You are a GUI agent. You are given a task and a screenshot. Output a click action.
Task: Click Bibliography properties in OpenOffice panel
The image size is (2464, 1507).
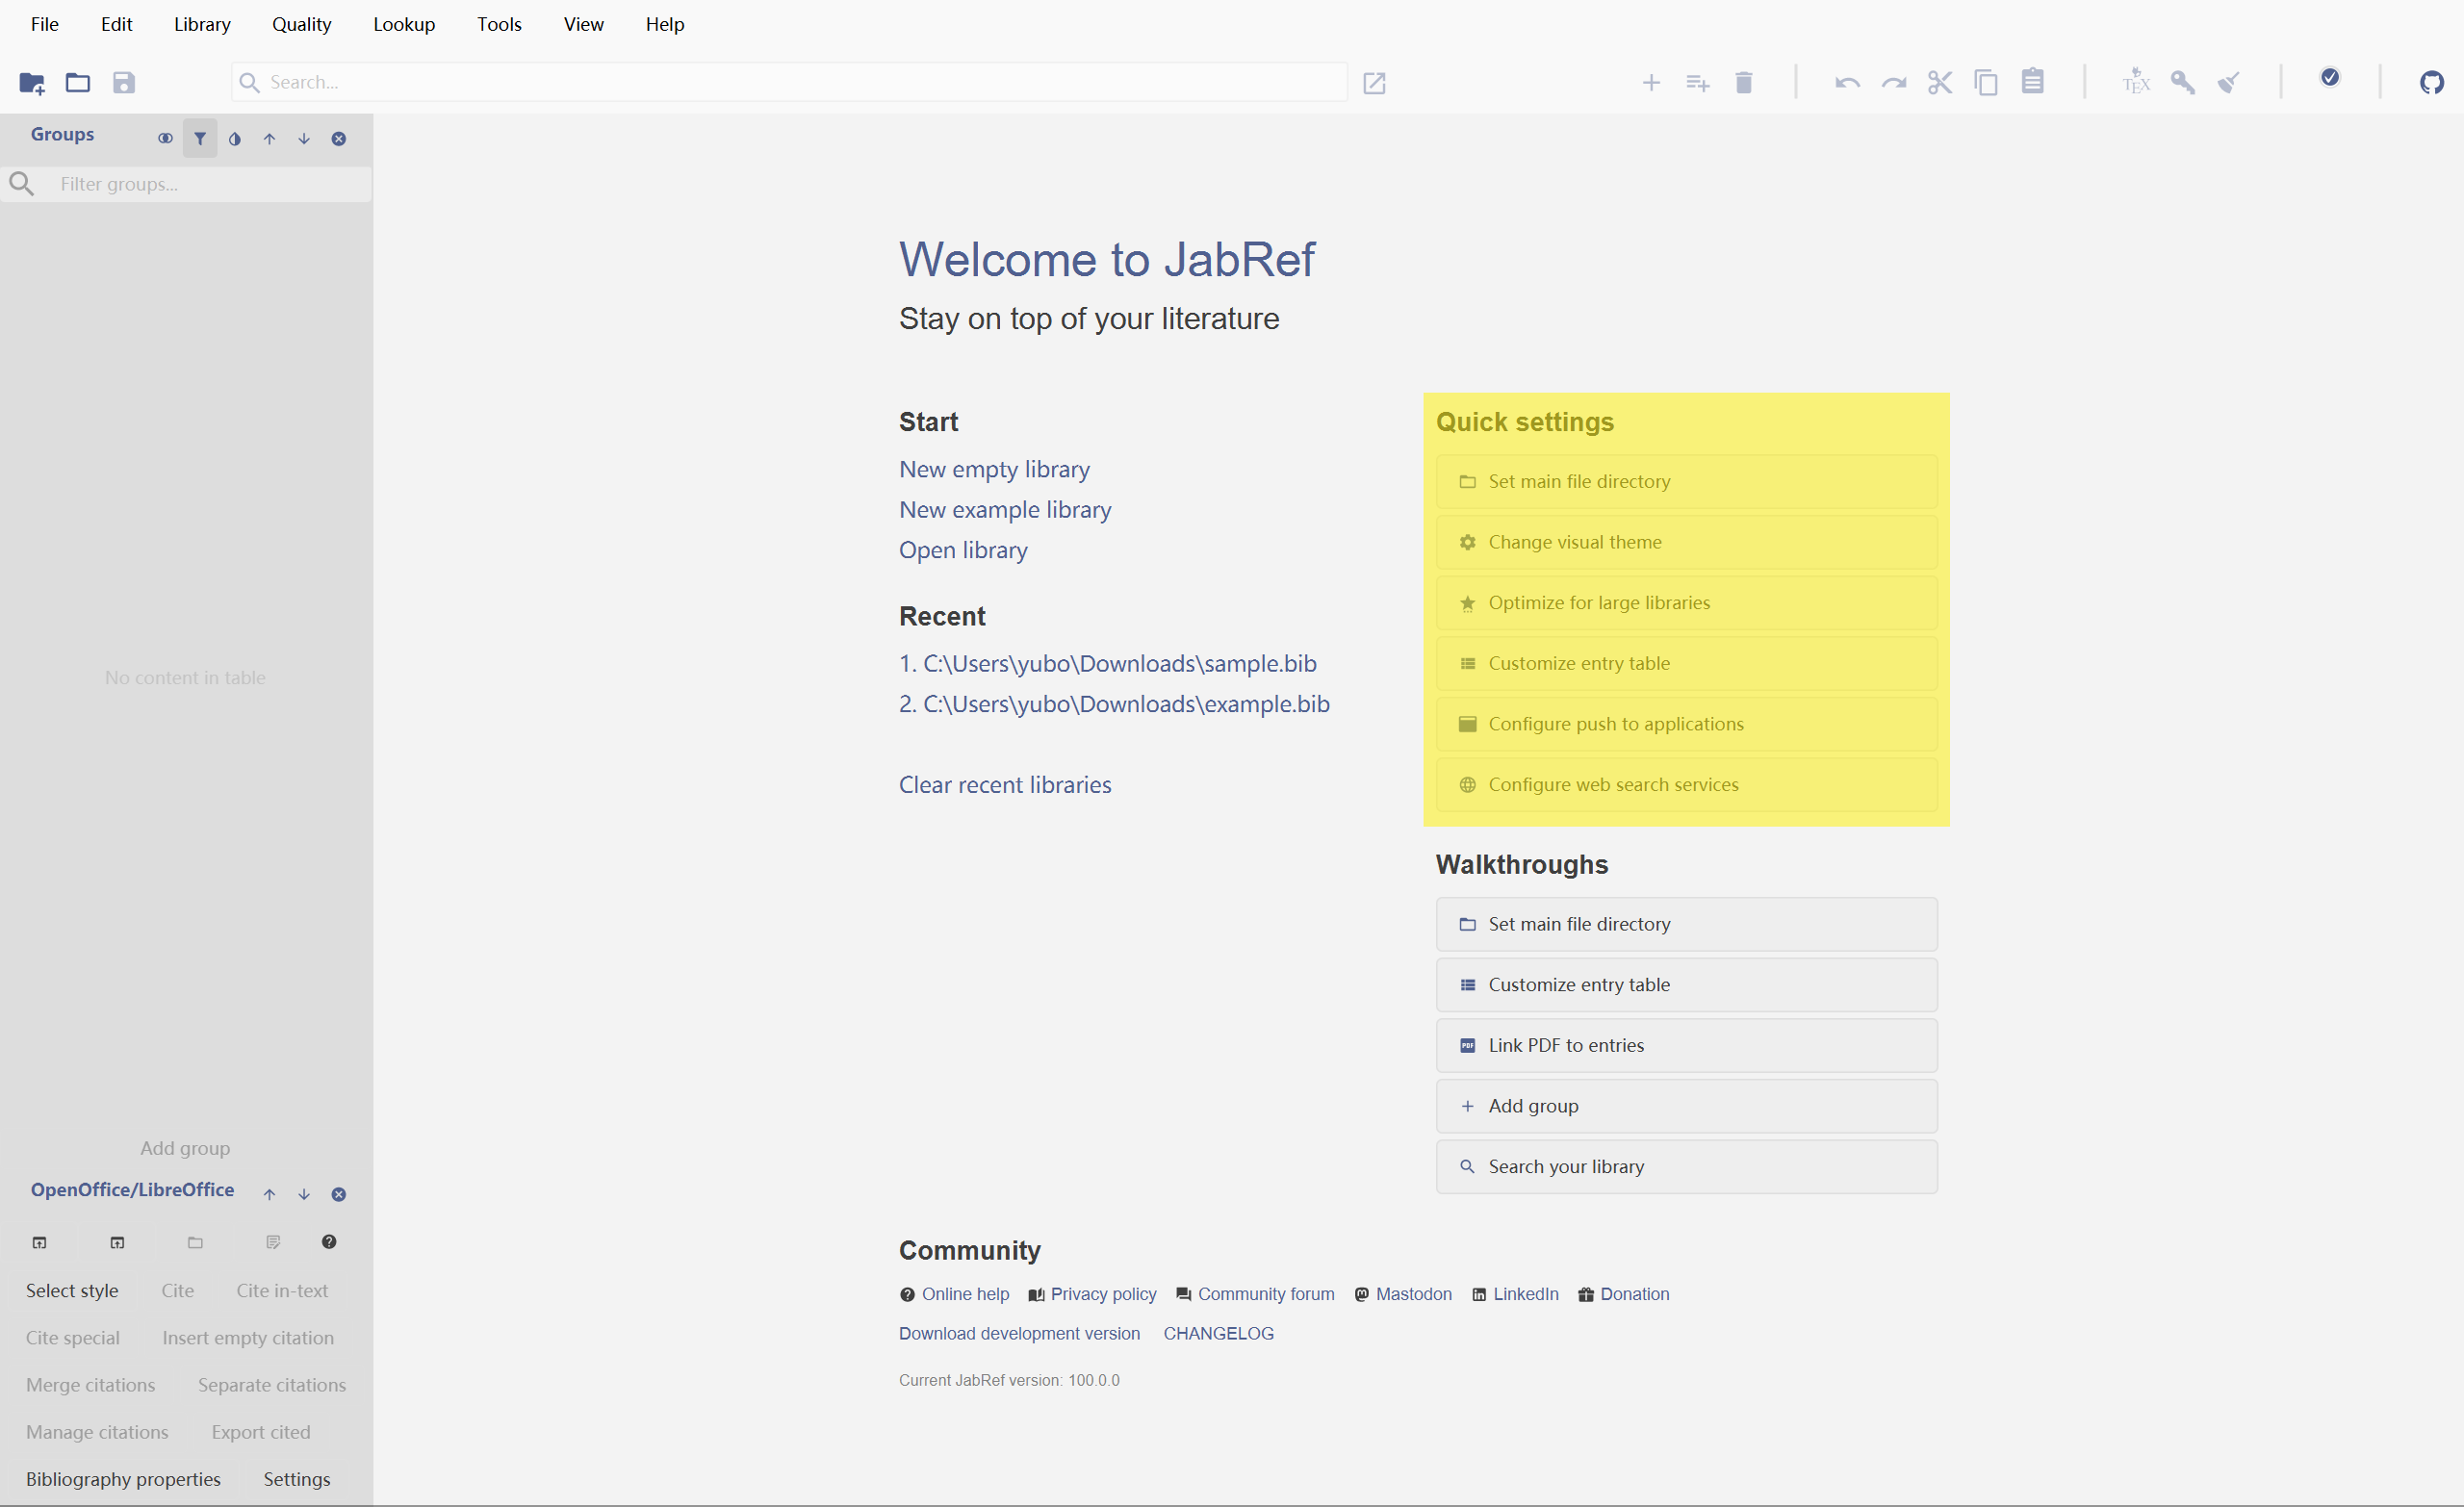pos(123,1480)
